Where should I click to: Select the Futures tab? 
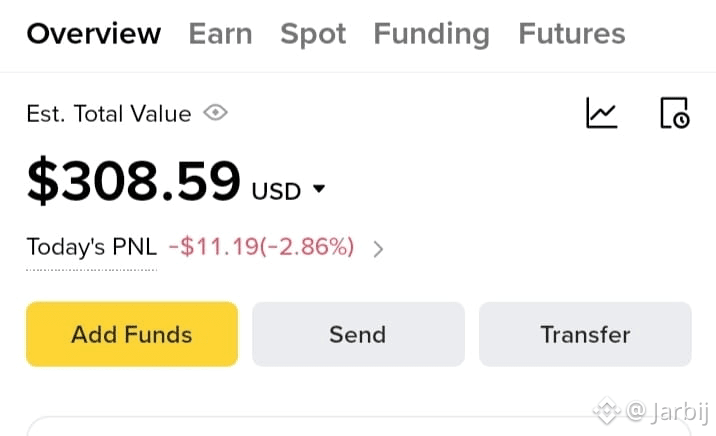572,34
